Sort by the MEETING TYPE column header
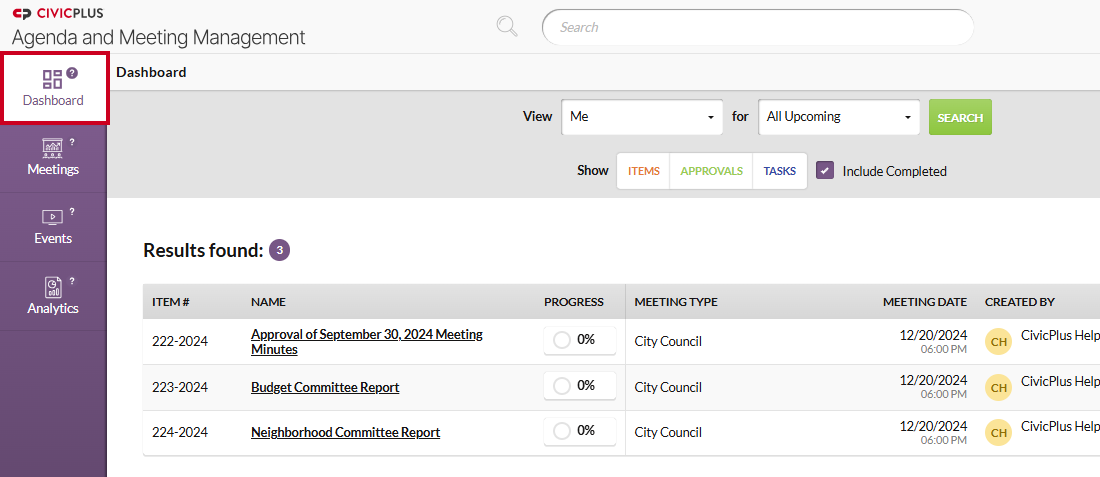This screenshot has height=477, width=1100. tap(676, 302)
